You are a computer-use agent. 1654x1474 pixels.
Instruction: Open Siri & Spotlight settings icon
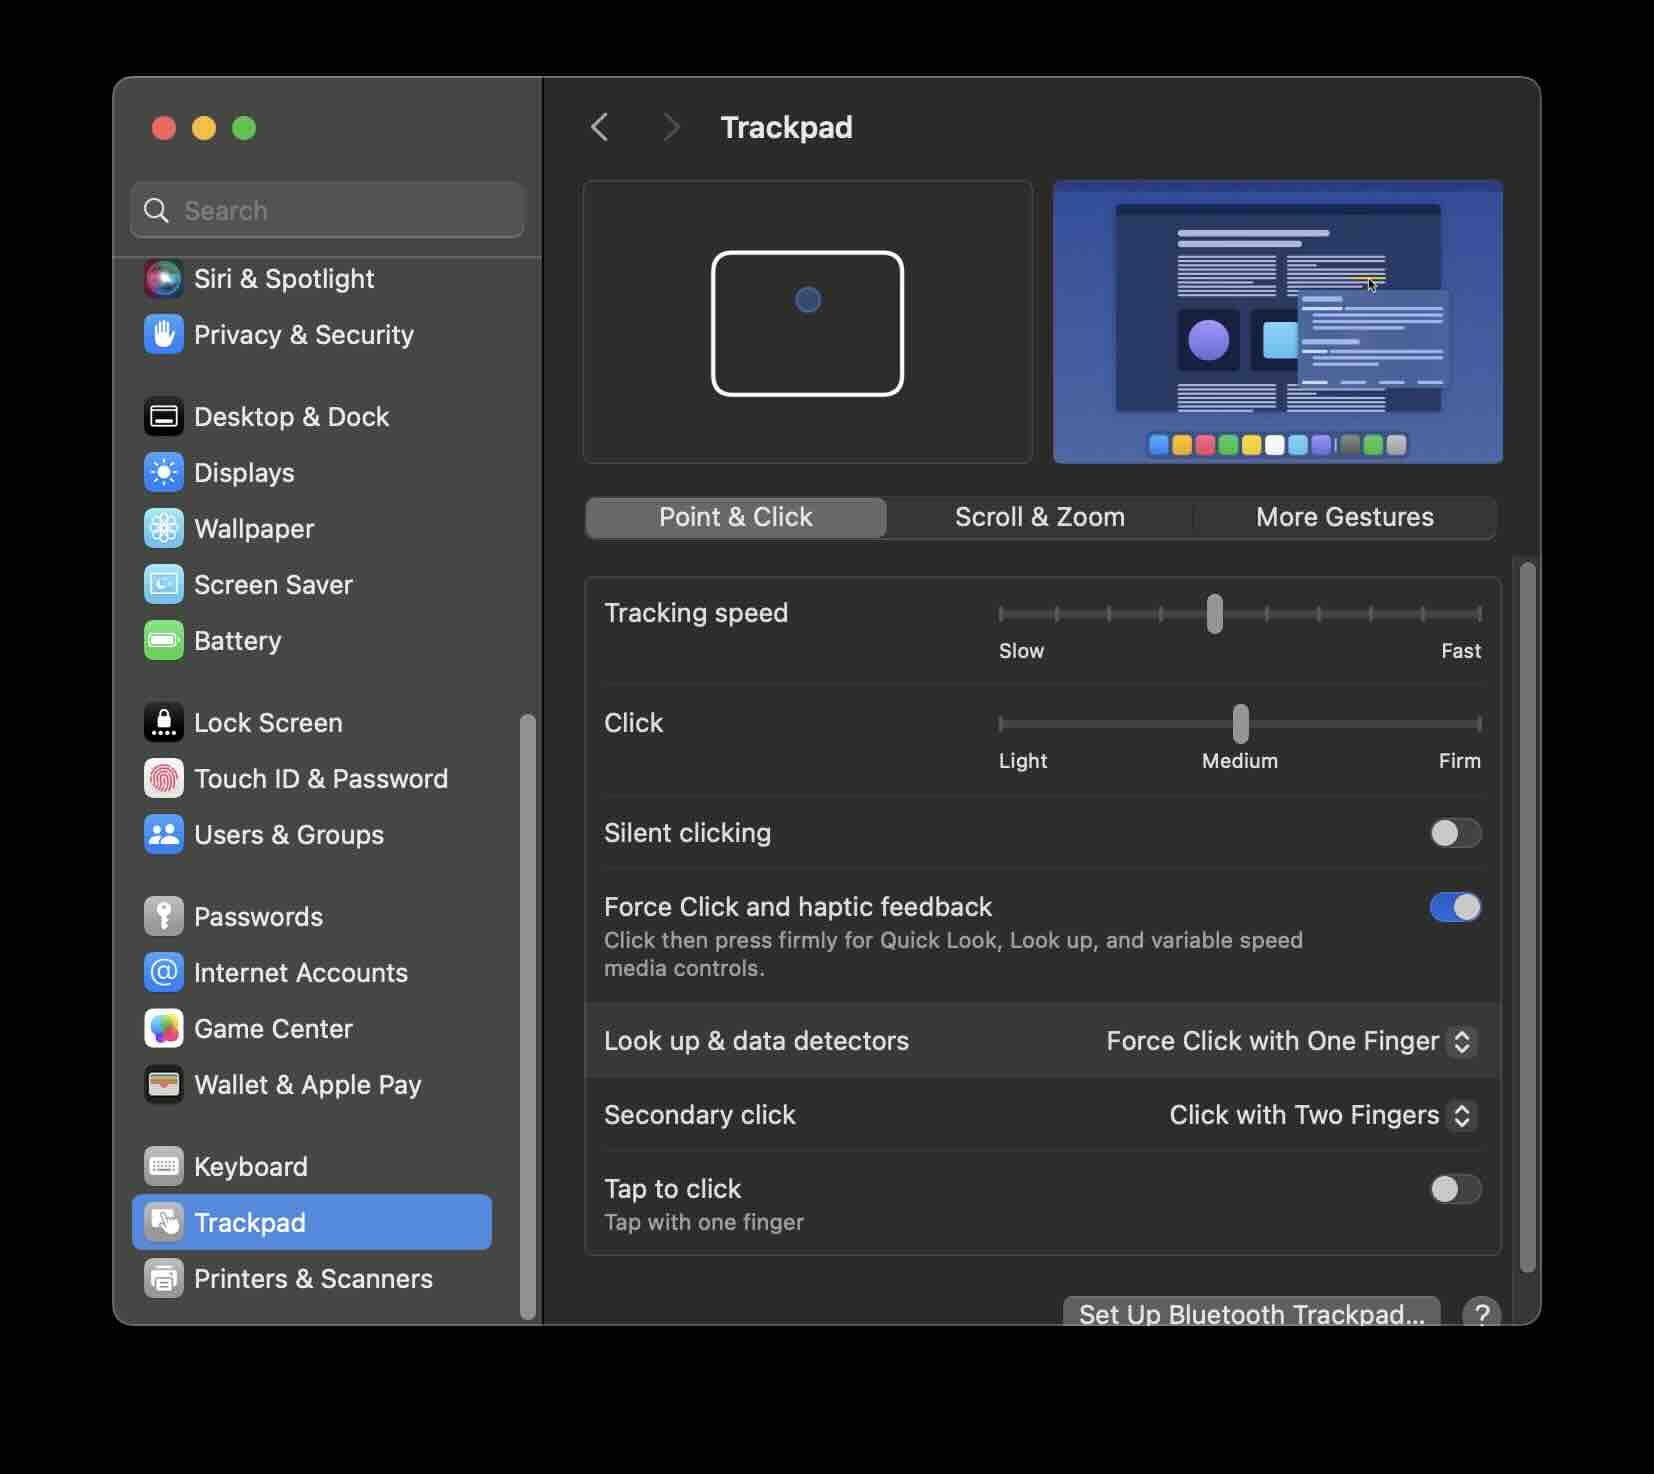pyautogui.click(x=163, y=279)
